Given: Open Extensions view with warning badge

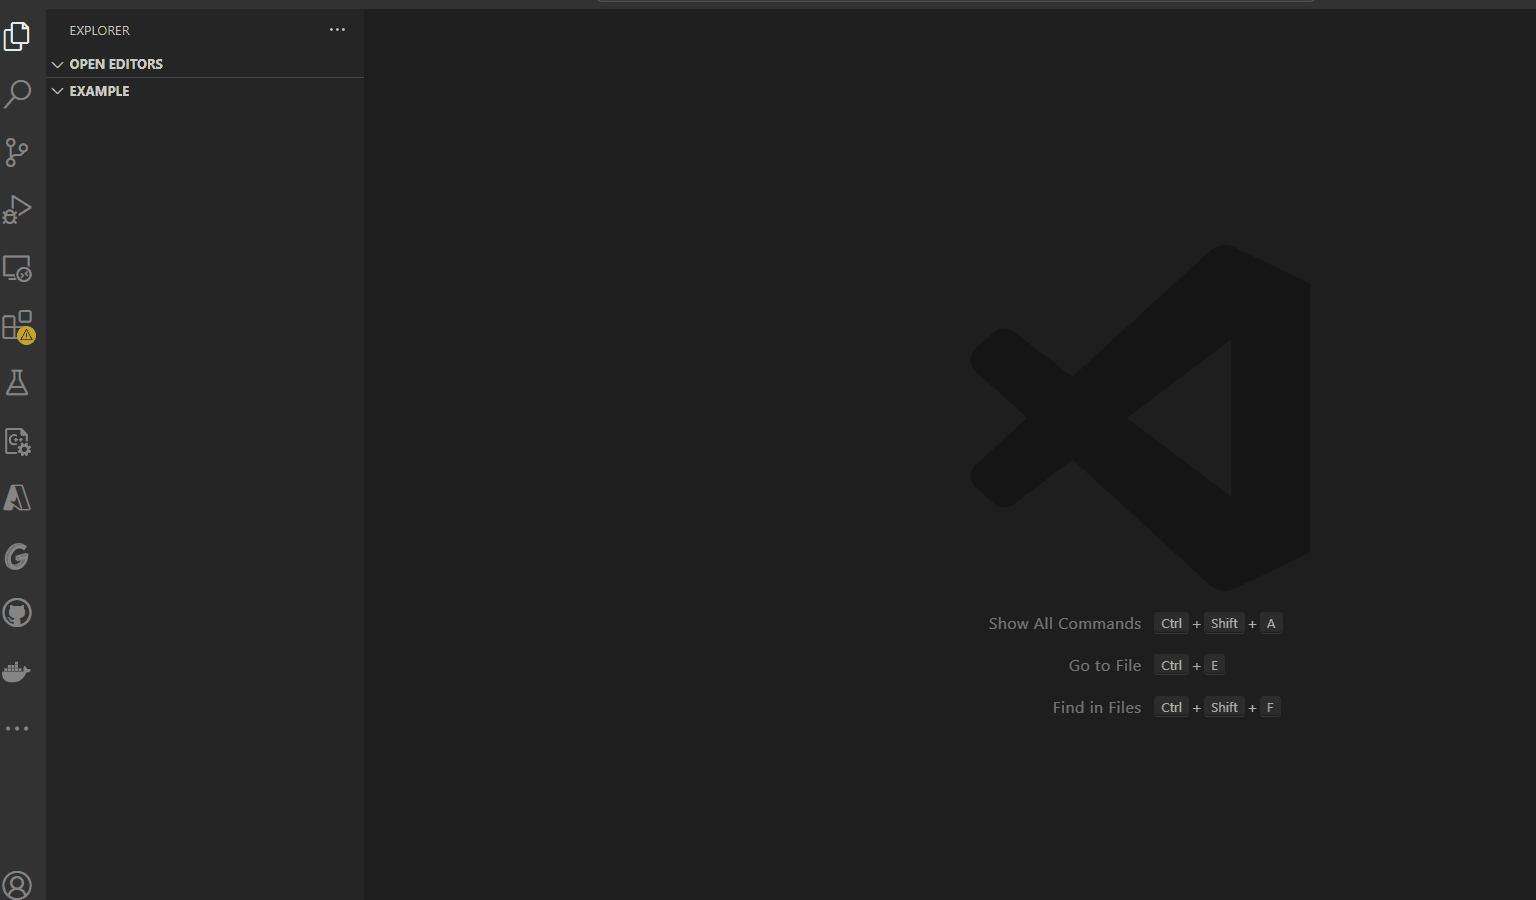Looking at the screenshot, I should (x=18, y=326).
